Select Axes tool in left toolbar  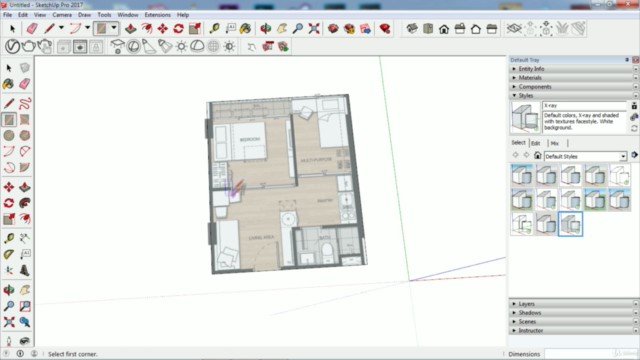coord(9,270)
